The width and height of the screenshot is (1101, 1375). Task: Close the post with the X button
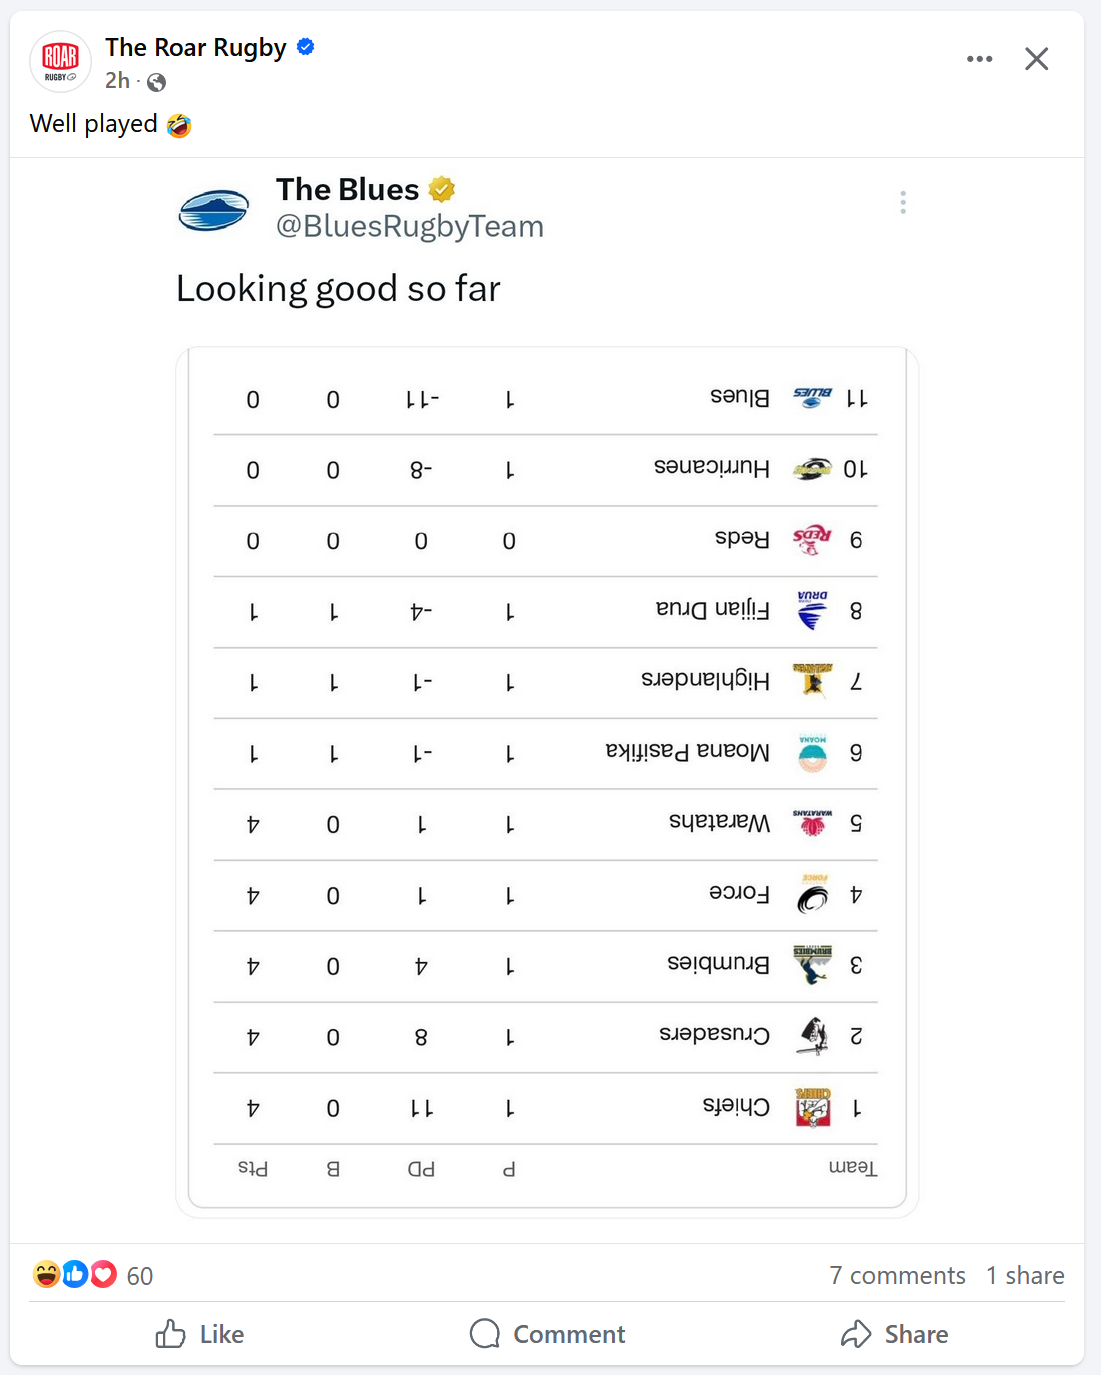(x=1037, y=59)
